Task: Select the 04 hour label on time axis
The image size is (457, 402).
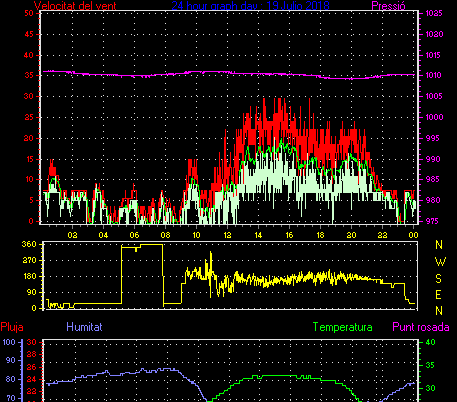Action: pyautogui.click(x=103, y=235)
